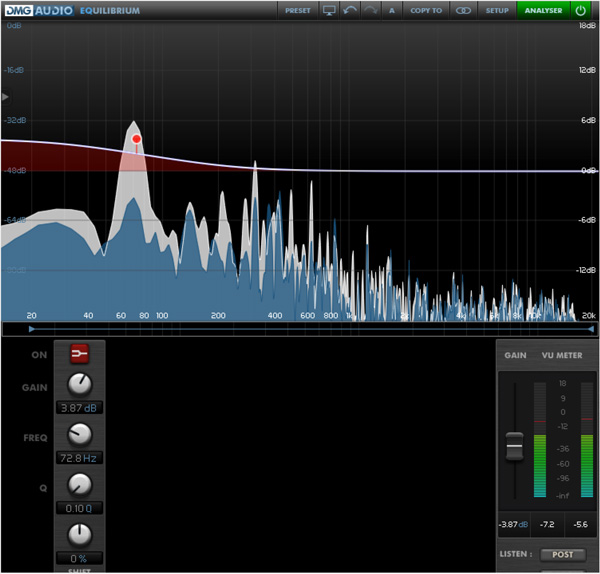Screen dimensions: 600x574
Task: Click the redo arrow in the toolbar
Action: coord(370,10)
